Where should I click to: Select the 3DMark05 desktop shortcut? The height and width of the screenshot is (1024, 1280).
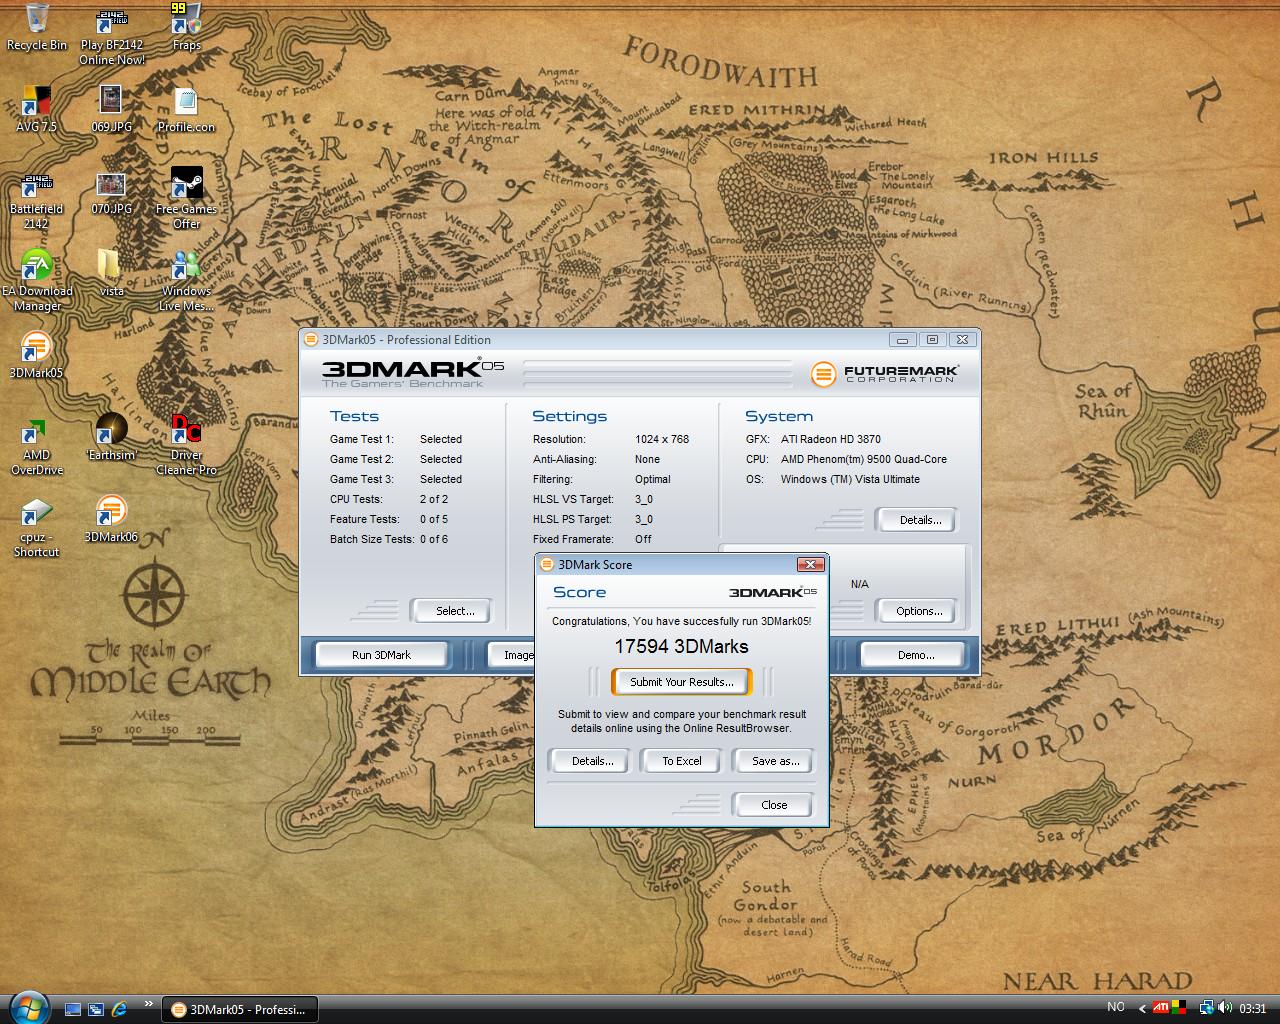pos(36,355)
